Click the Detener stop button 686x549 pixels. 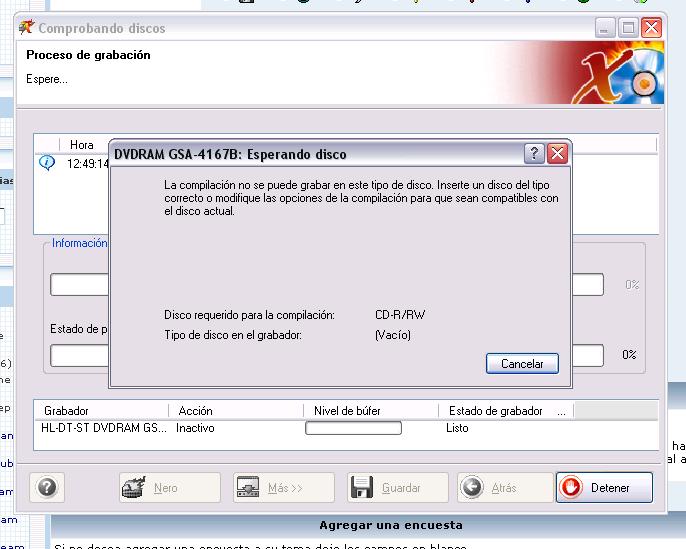[x=604, y=487]
